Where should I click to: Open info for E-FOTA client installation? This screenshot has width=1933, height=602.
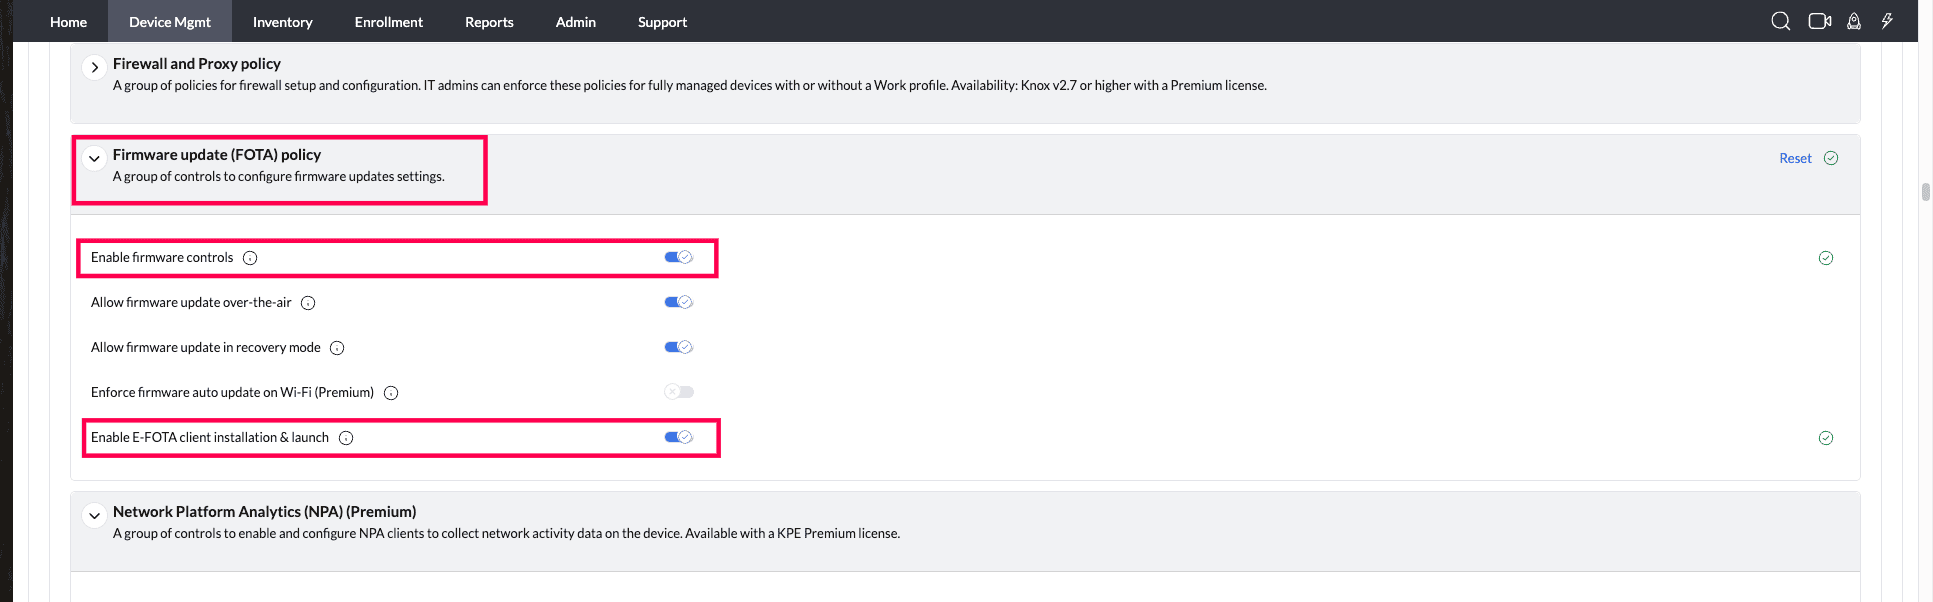click(x=346, y=438)
